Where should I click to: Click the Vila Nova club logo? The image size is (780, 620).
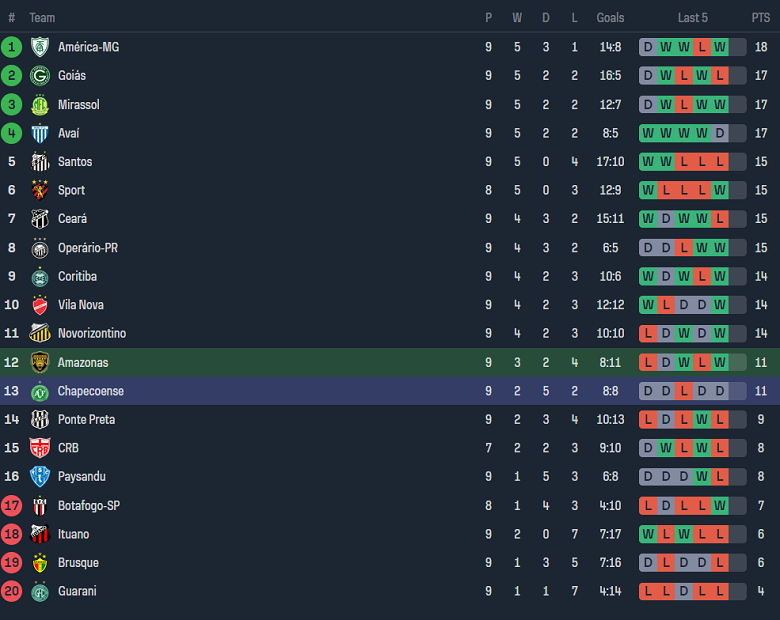40,305
